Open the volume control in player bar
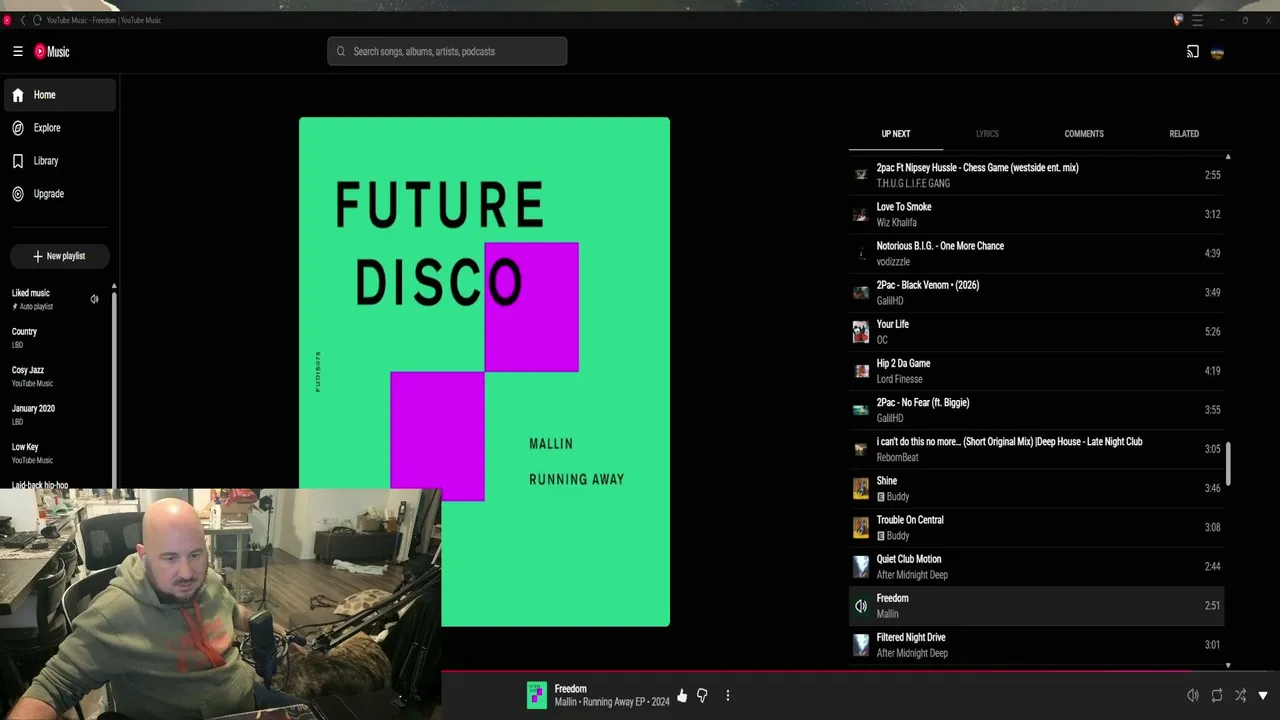1280x720 pixels. coord(1192,695)
